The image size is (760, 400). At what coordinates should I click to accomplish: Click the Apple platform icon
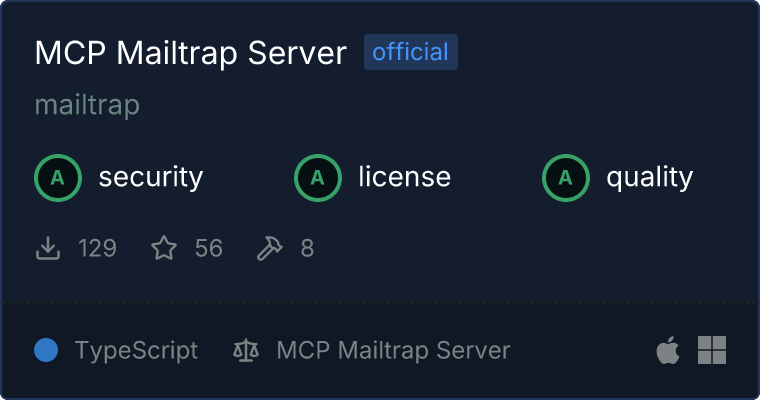click(x=668, y=350)
